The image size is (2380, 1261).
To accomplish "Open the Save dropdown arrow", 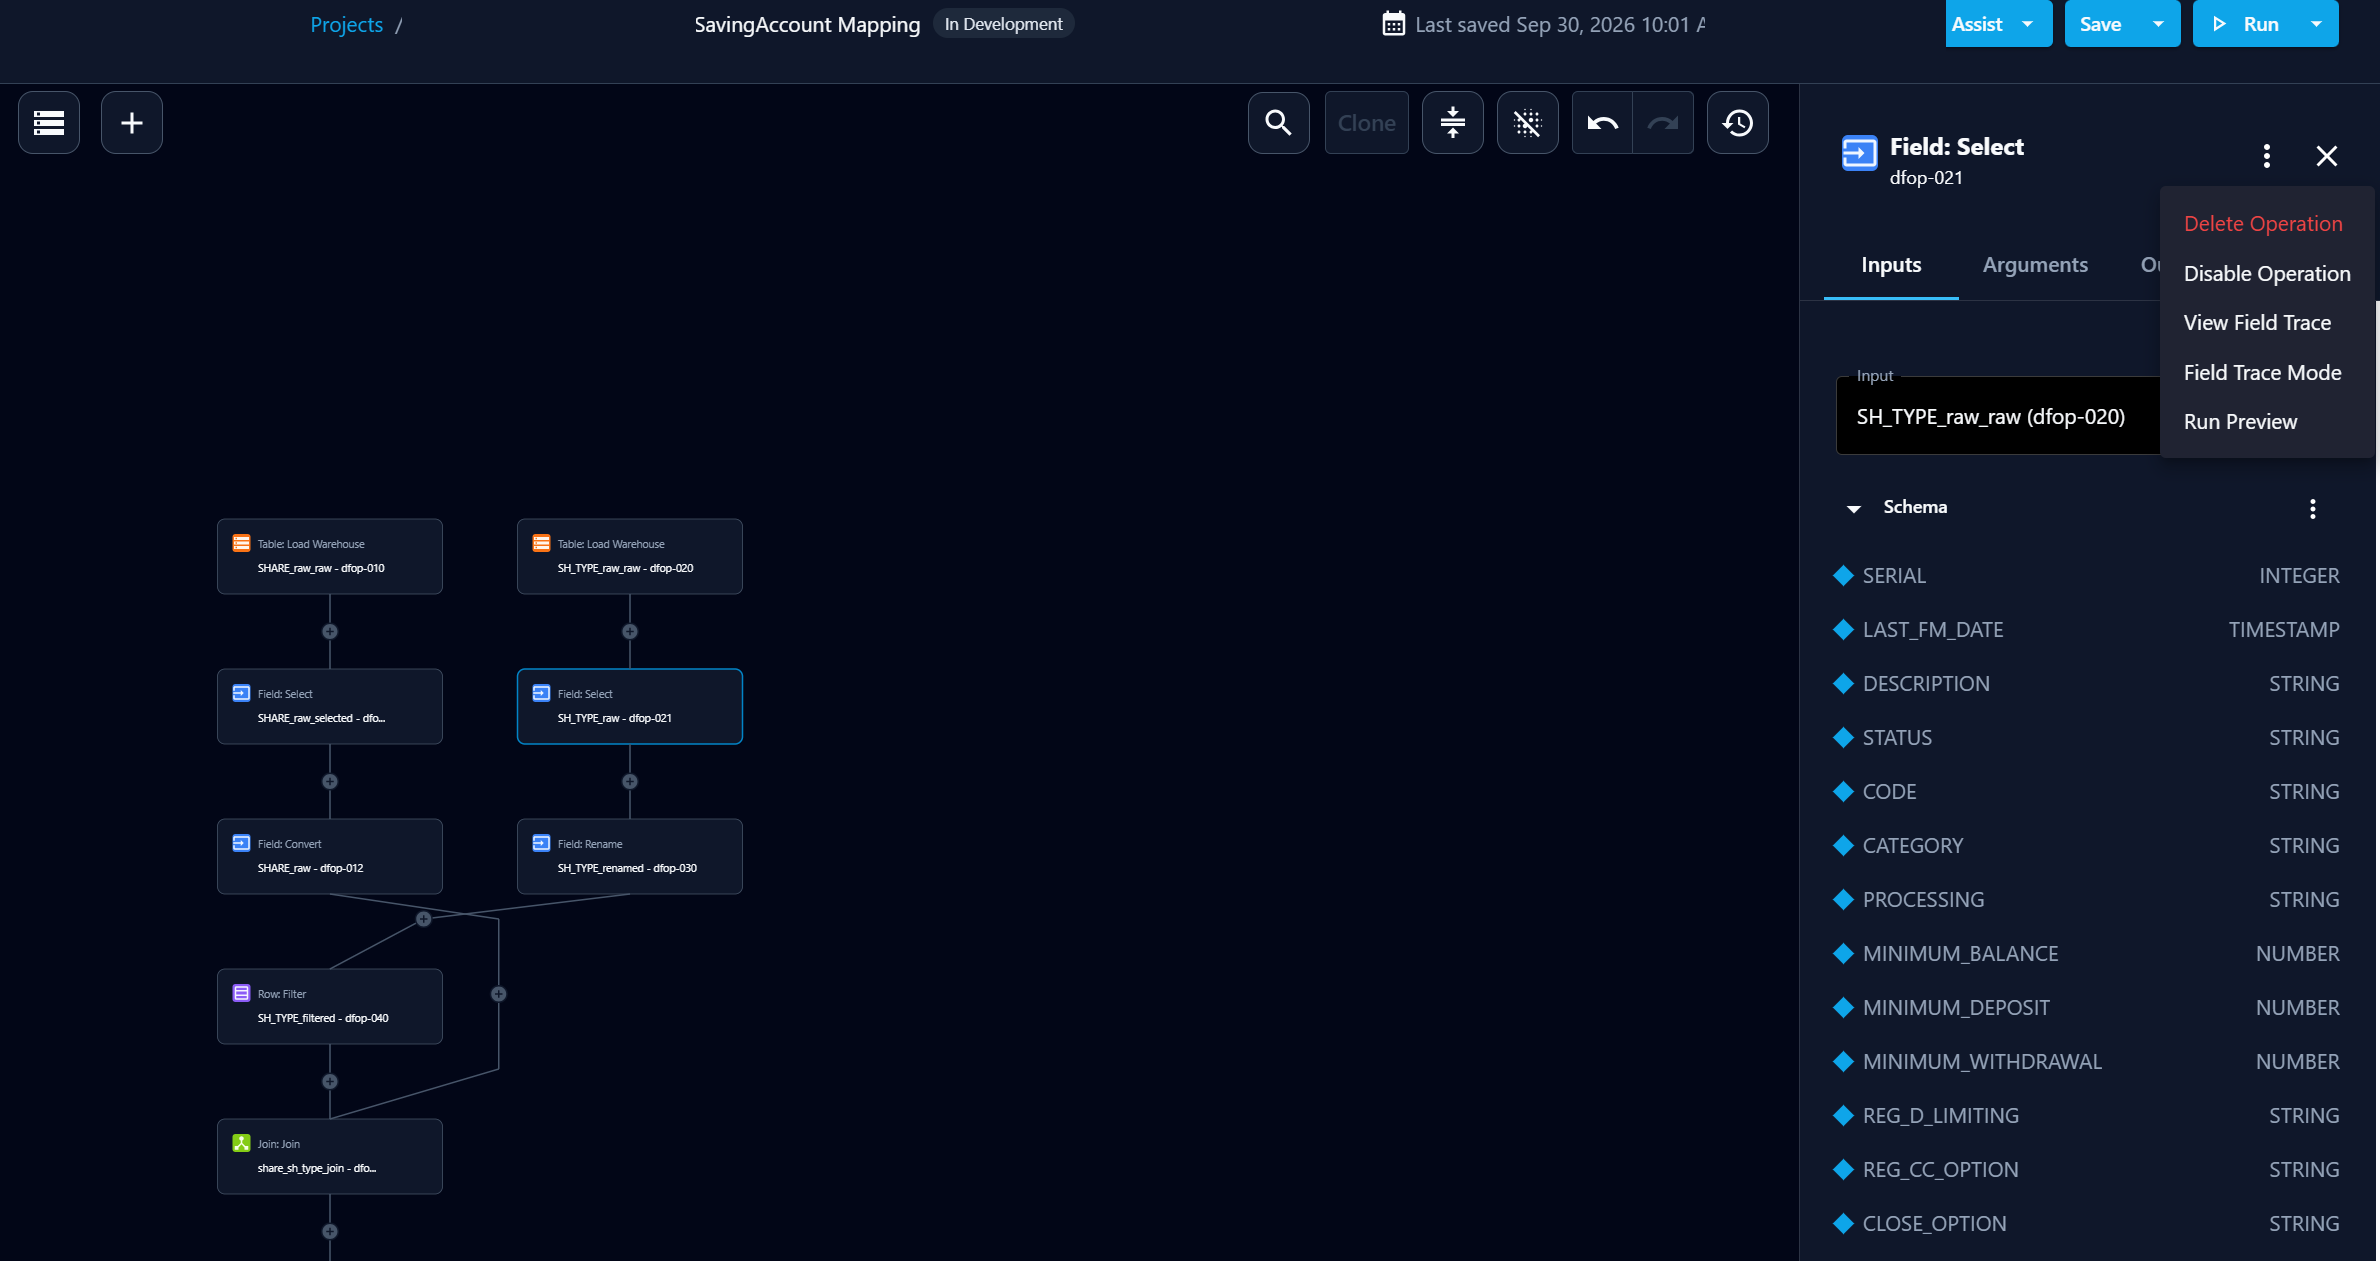I will (2159, 24).
